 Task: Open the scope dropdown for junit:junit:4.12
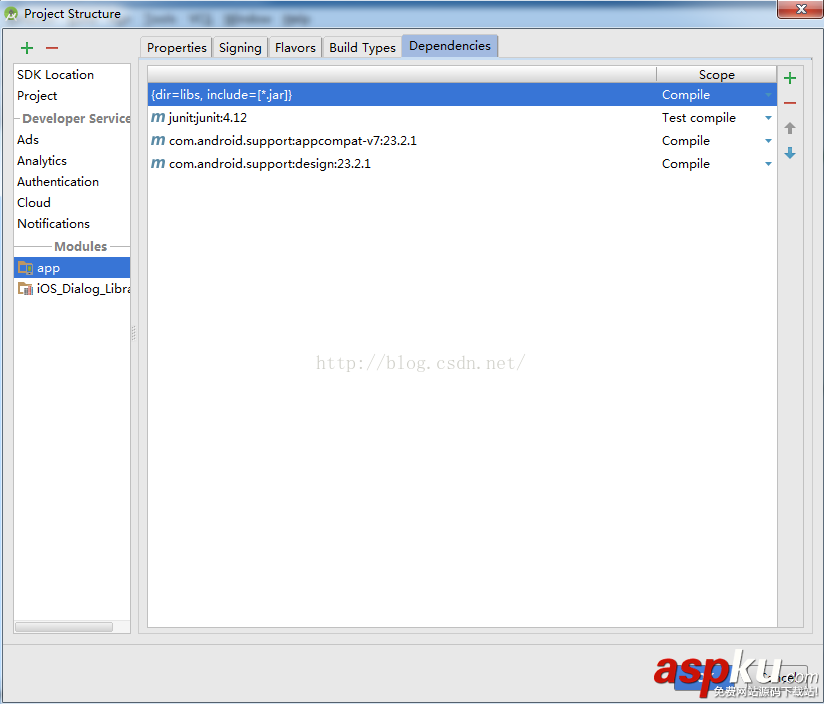click(767, 117)
